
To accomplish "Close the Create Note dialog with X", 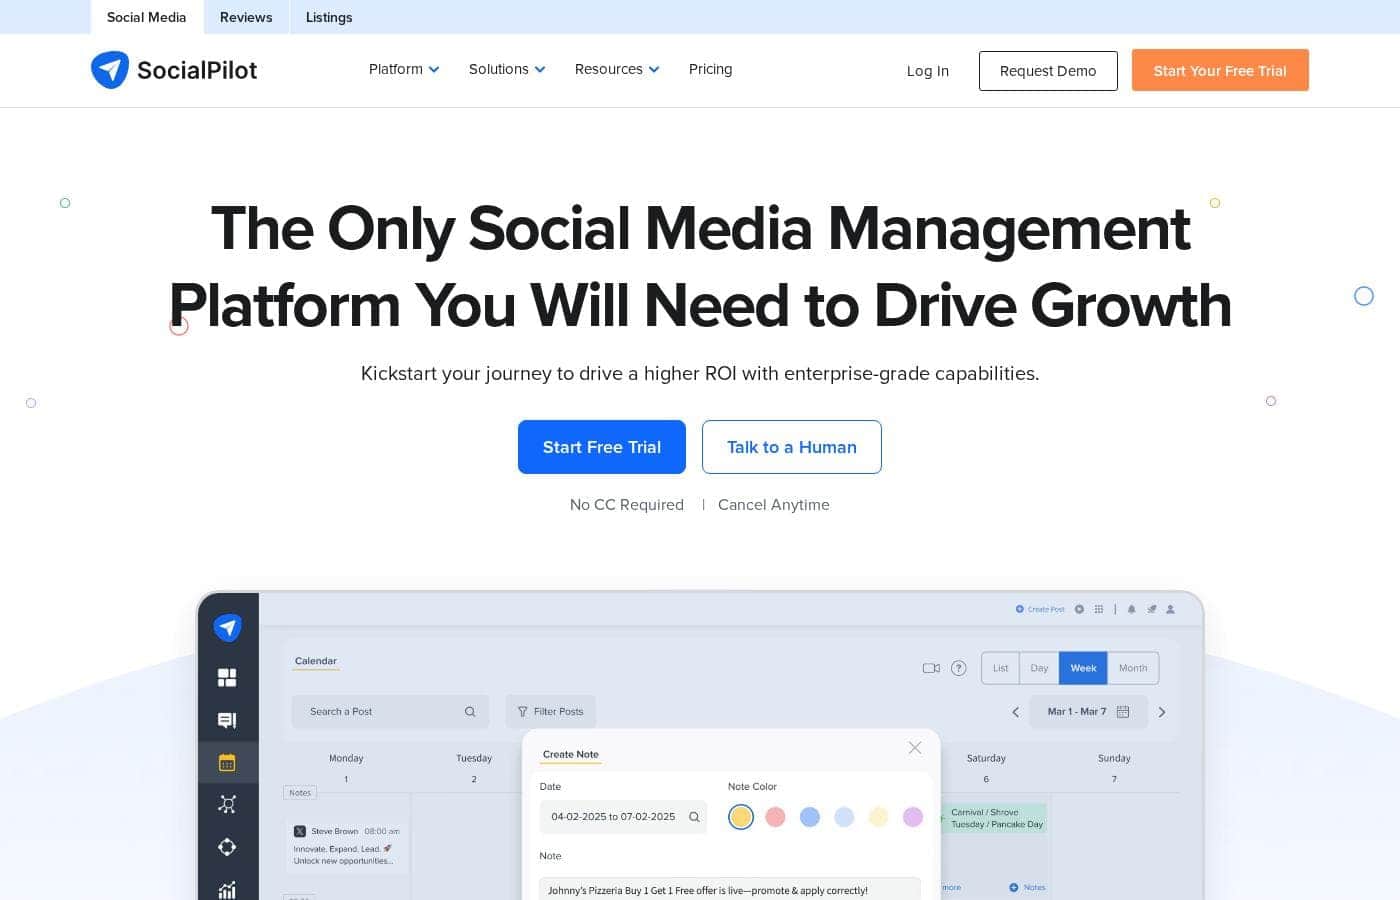I will (x=915, y=748).
